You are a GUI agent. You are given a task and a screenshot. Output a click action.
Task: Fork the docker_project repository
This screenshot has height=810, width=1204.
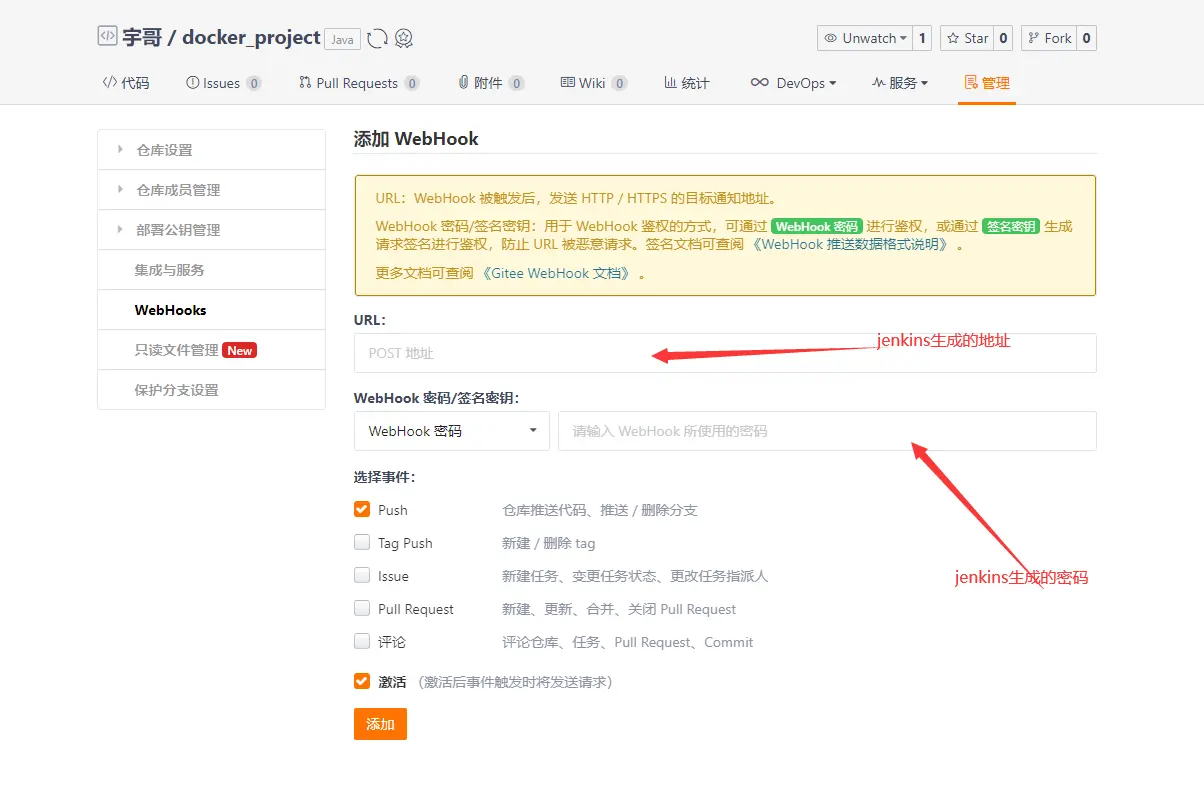pyautogui.click(x=1048, y=38)
